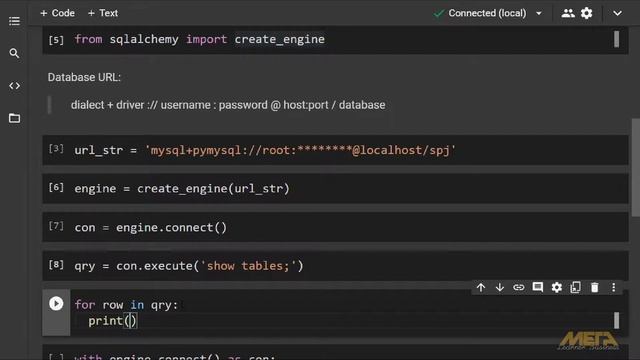Open the table of contents sidebar icon

pyautogui.click(x=14, y=21)
